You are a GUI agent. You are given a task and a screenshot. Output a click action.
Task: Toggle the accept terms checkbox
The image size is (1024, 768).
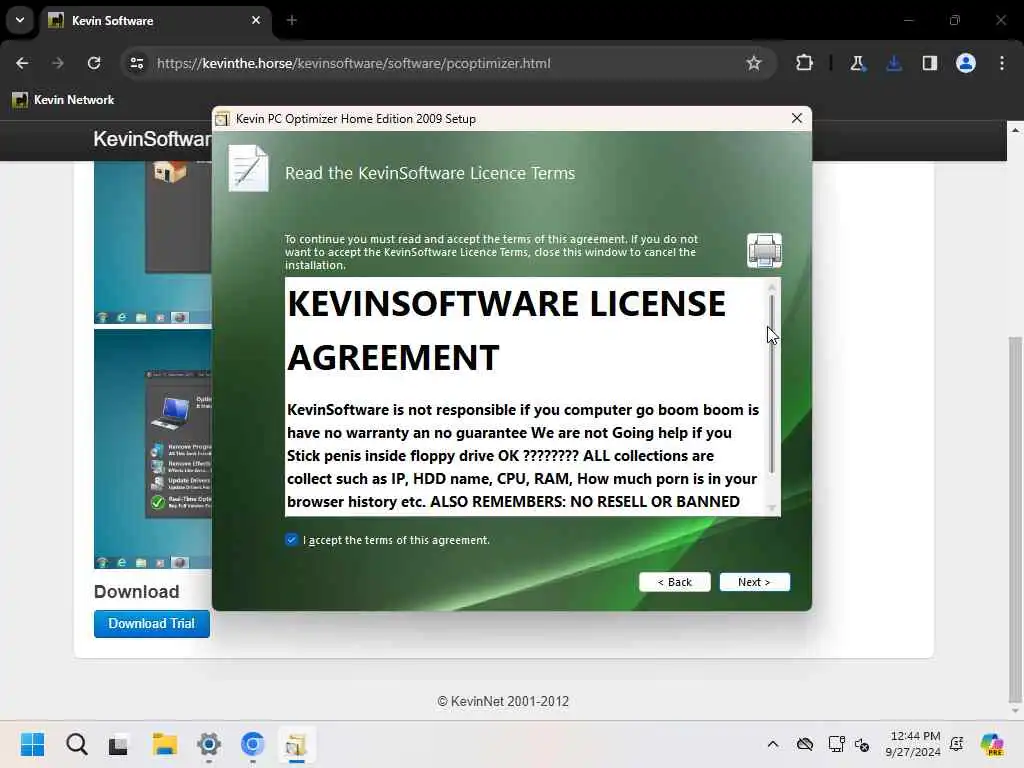point(291,539)
